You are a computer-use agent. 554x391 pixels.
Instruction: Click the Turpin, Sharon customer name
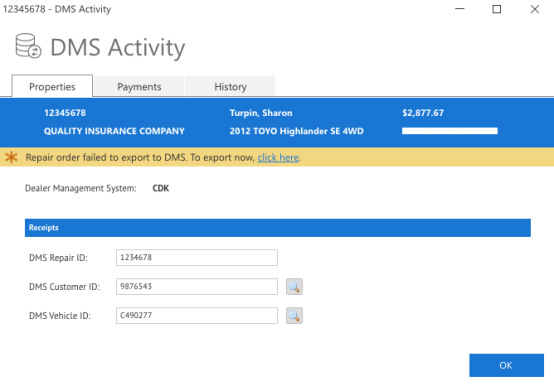261,113
